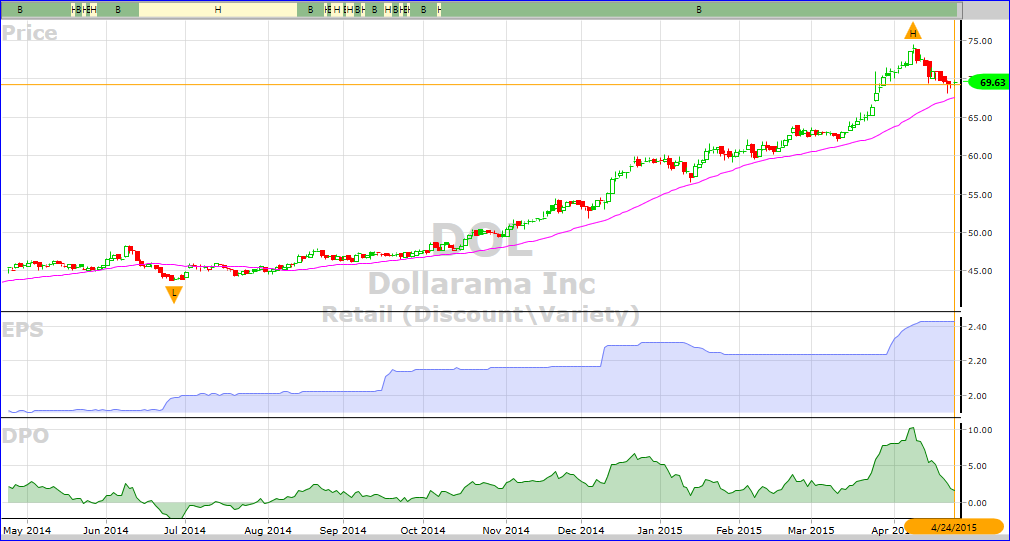
Task: Click the 75.00 price axis value
Action: click(x=982, y=41)
